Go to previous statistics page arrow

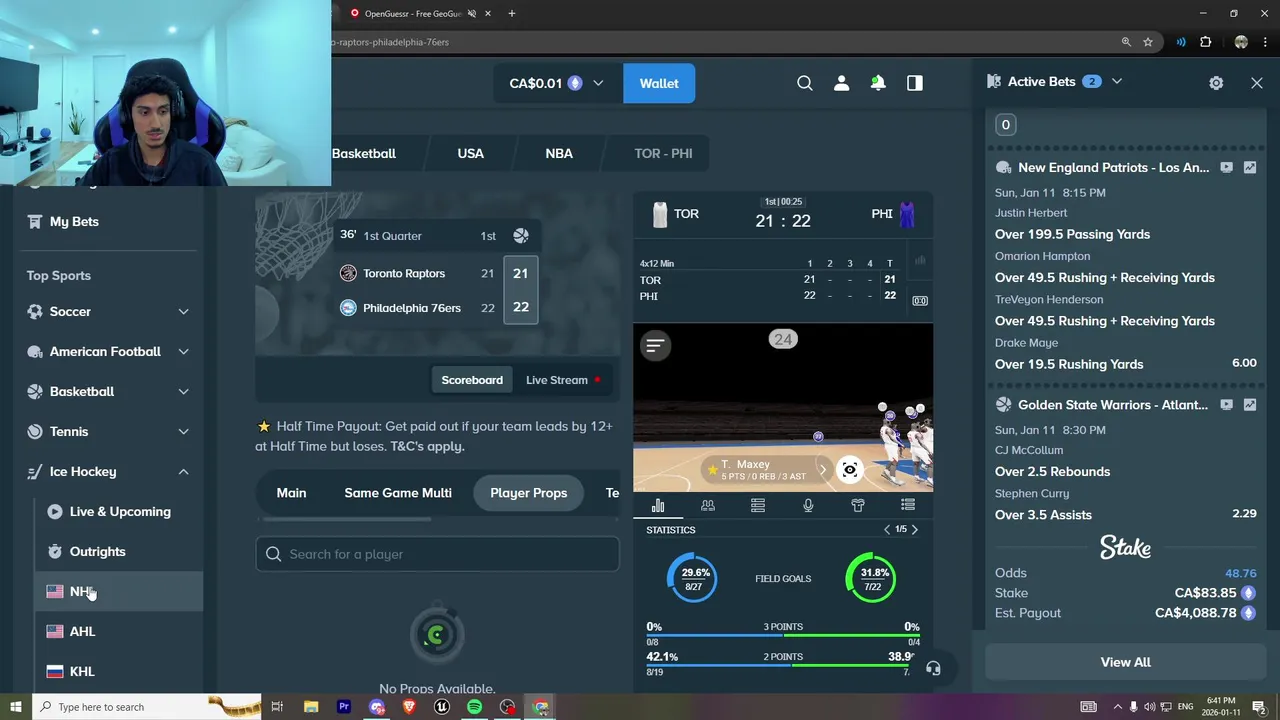pos(886,530)
